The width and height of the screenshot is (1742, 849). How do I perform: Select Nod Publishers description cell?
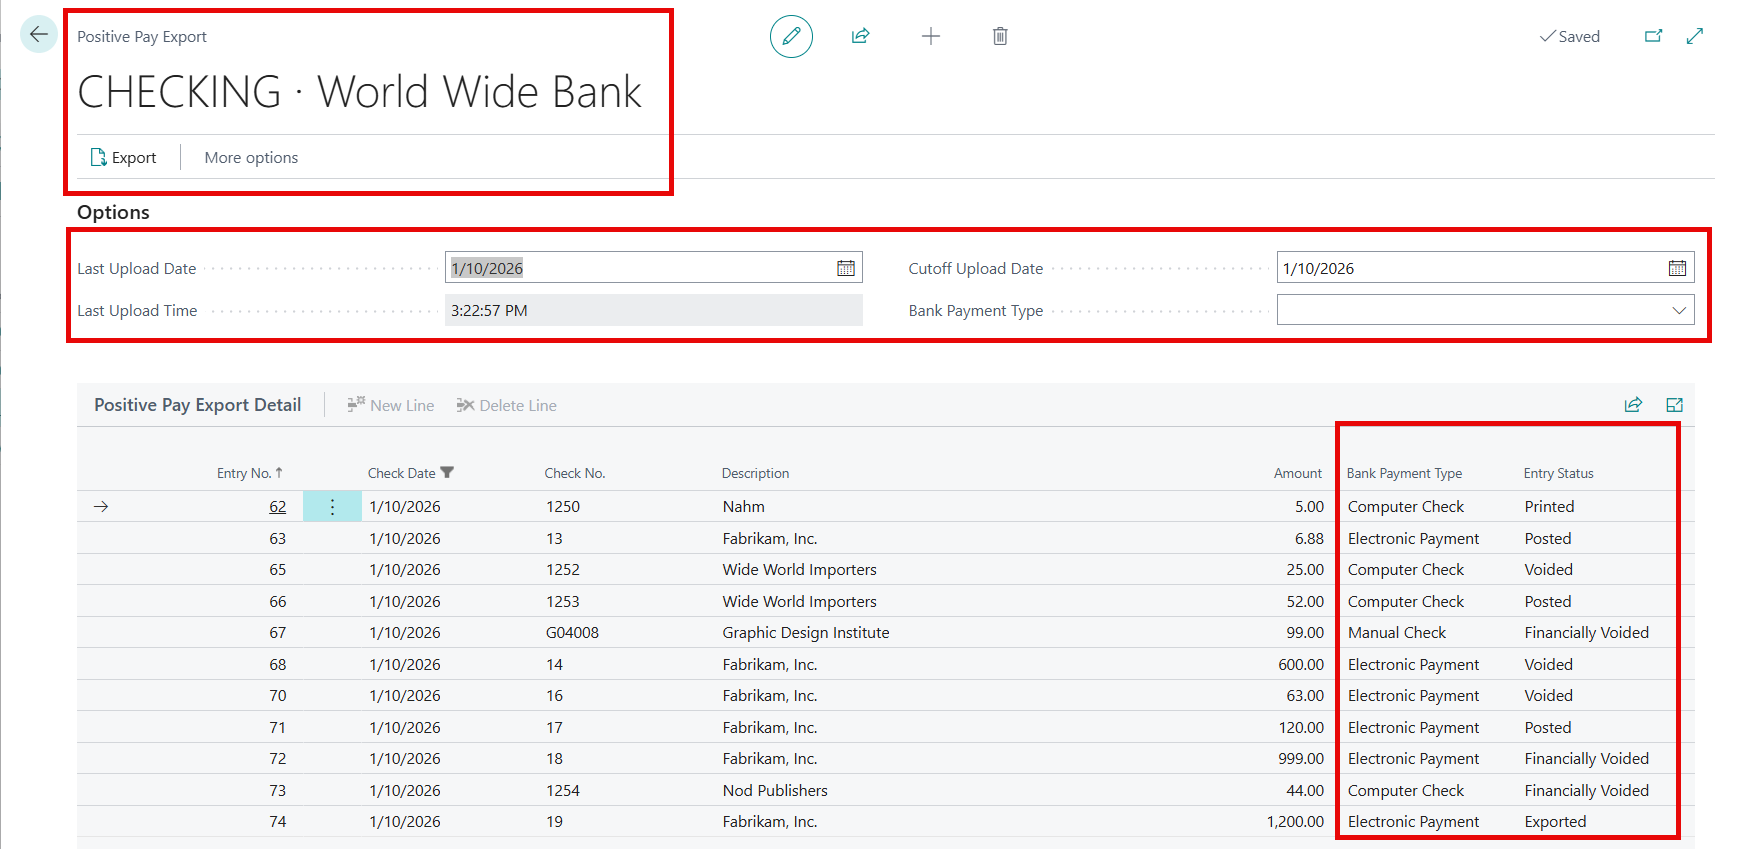tap(775, 790)
